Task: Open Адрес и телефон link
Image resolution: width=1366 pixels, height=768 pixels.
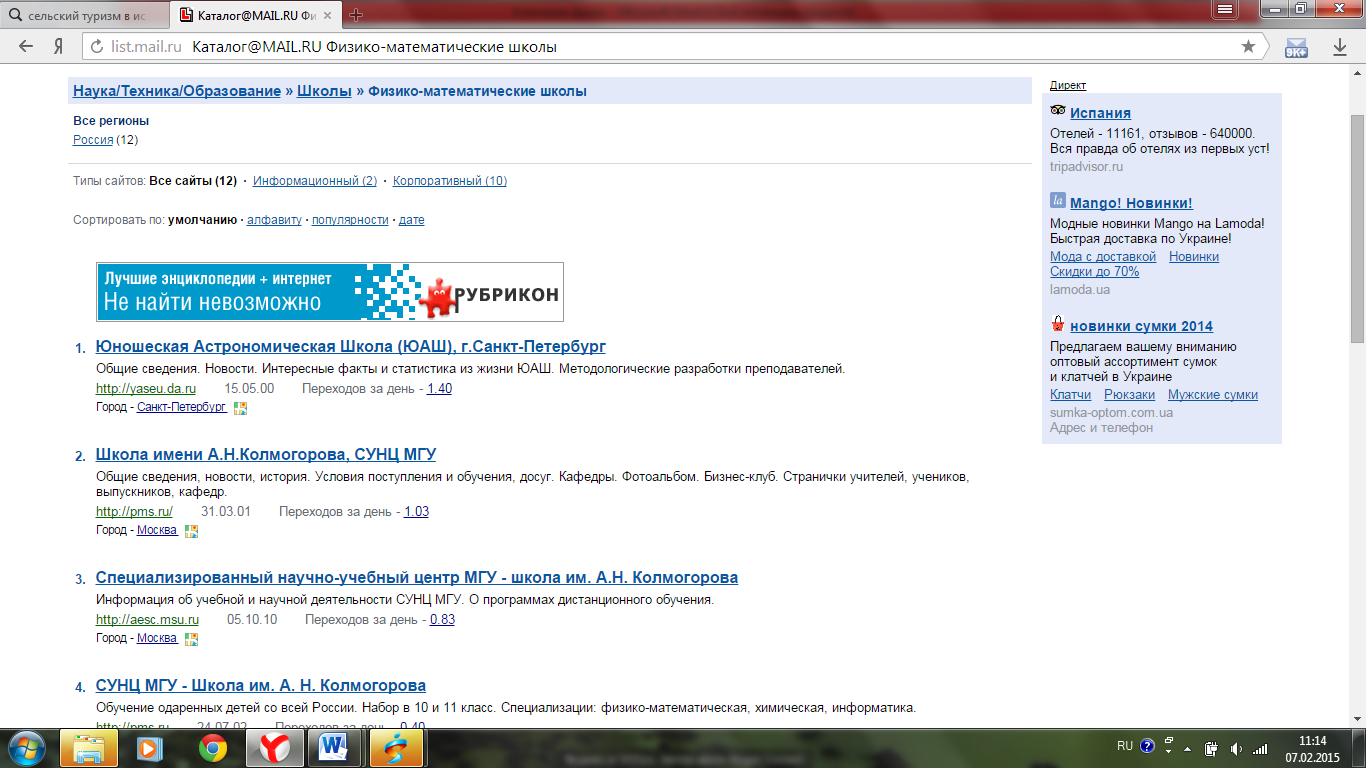Action: (x=1101, y=428)
